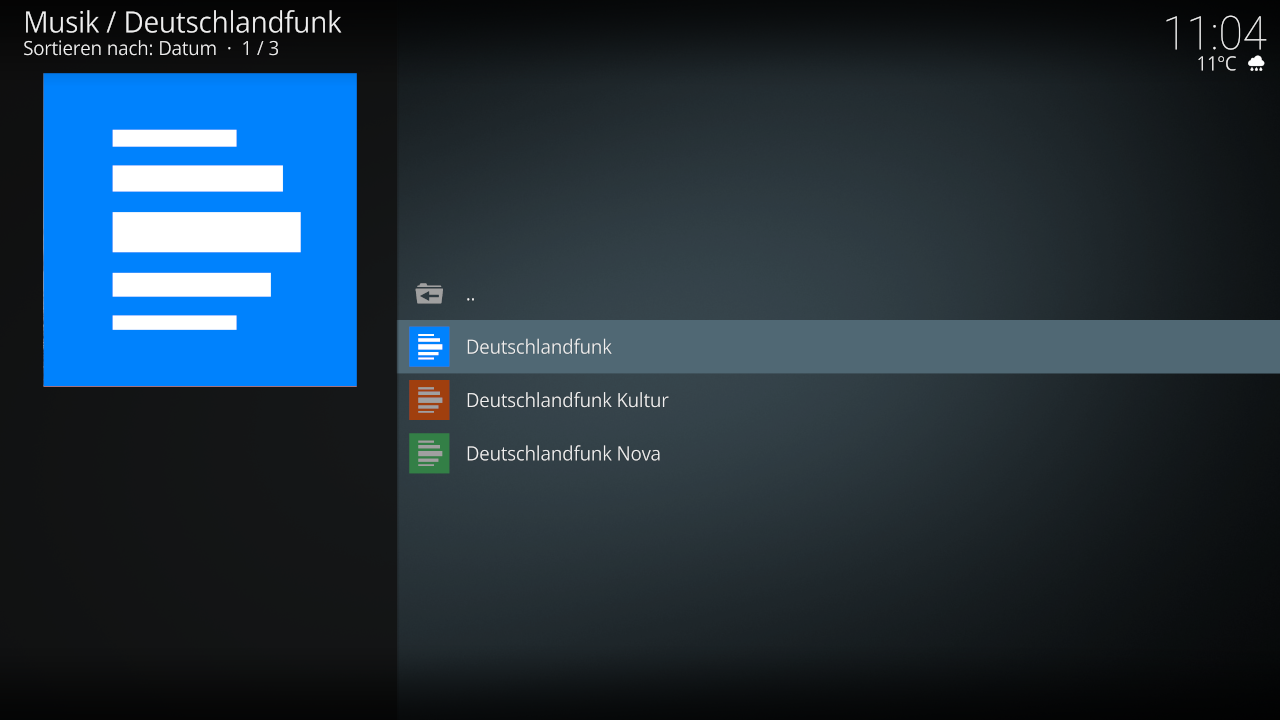Click the 11:04 clock display
The image size is (1280, 720).
pos(1214,32)
